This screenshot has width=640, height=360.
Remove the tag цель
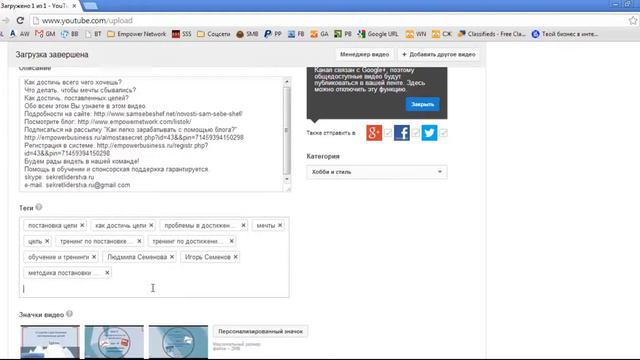point(47,241)
